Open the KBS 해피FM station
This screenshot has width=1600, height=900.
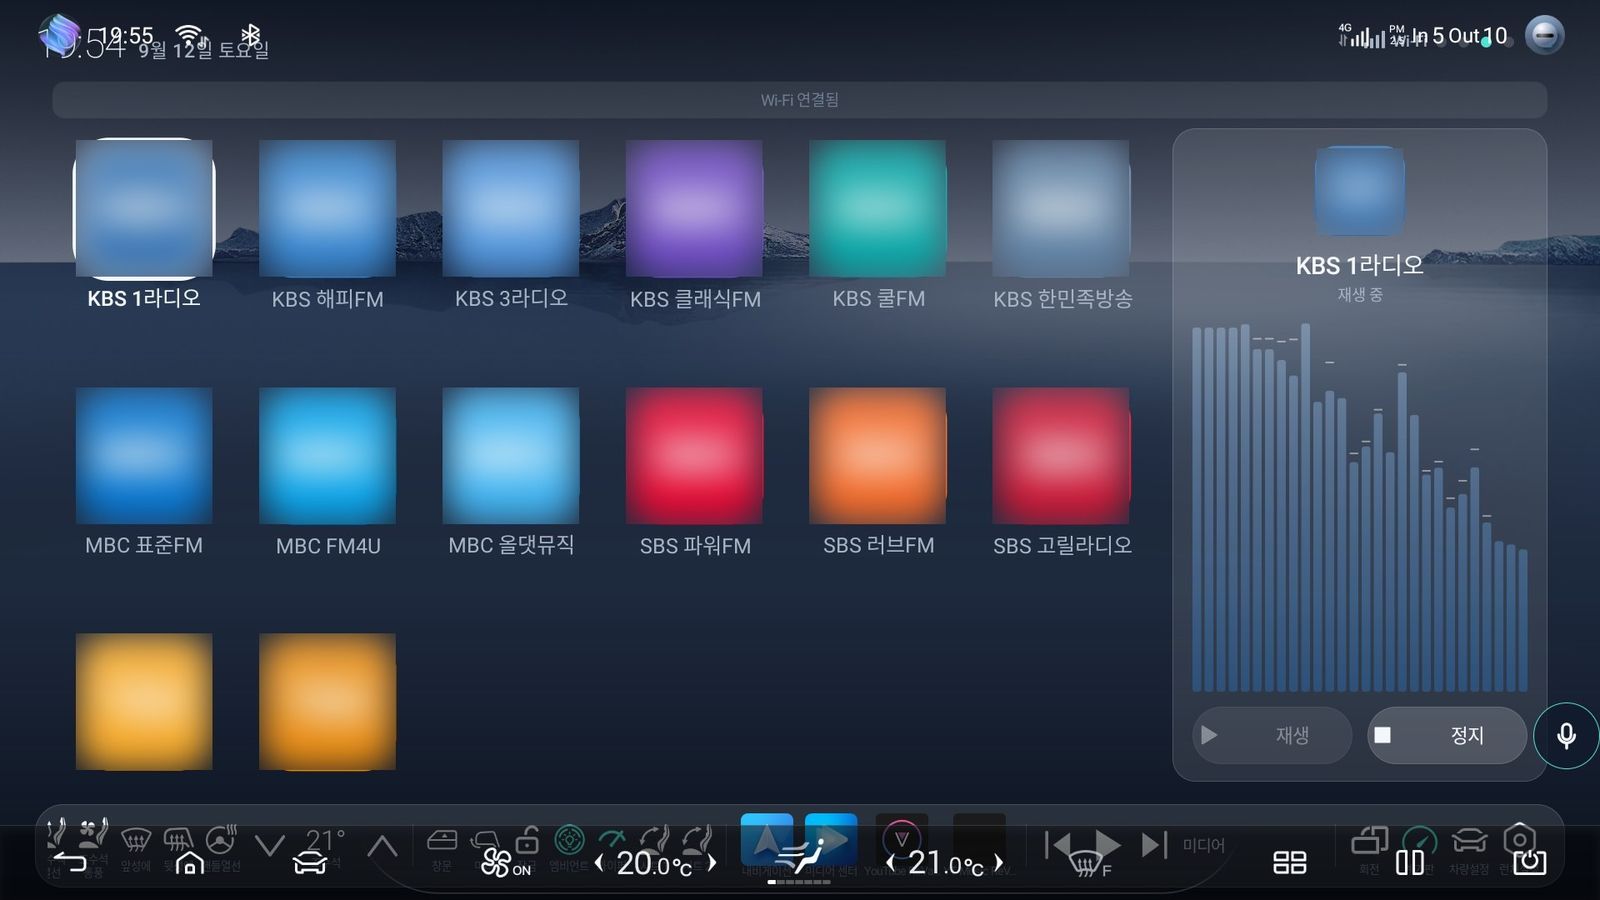327,208
